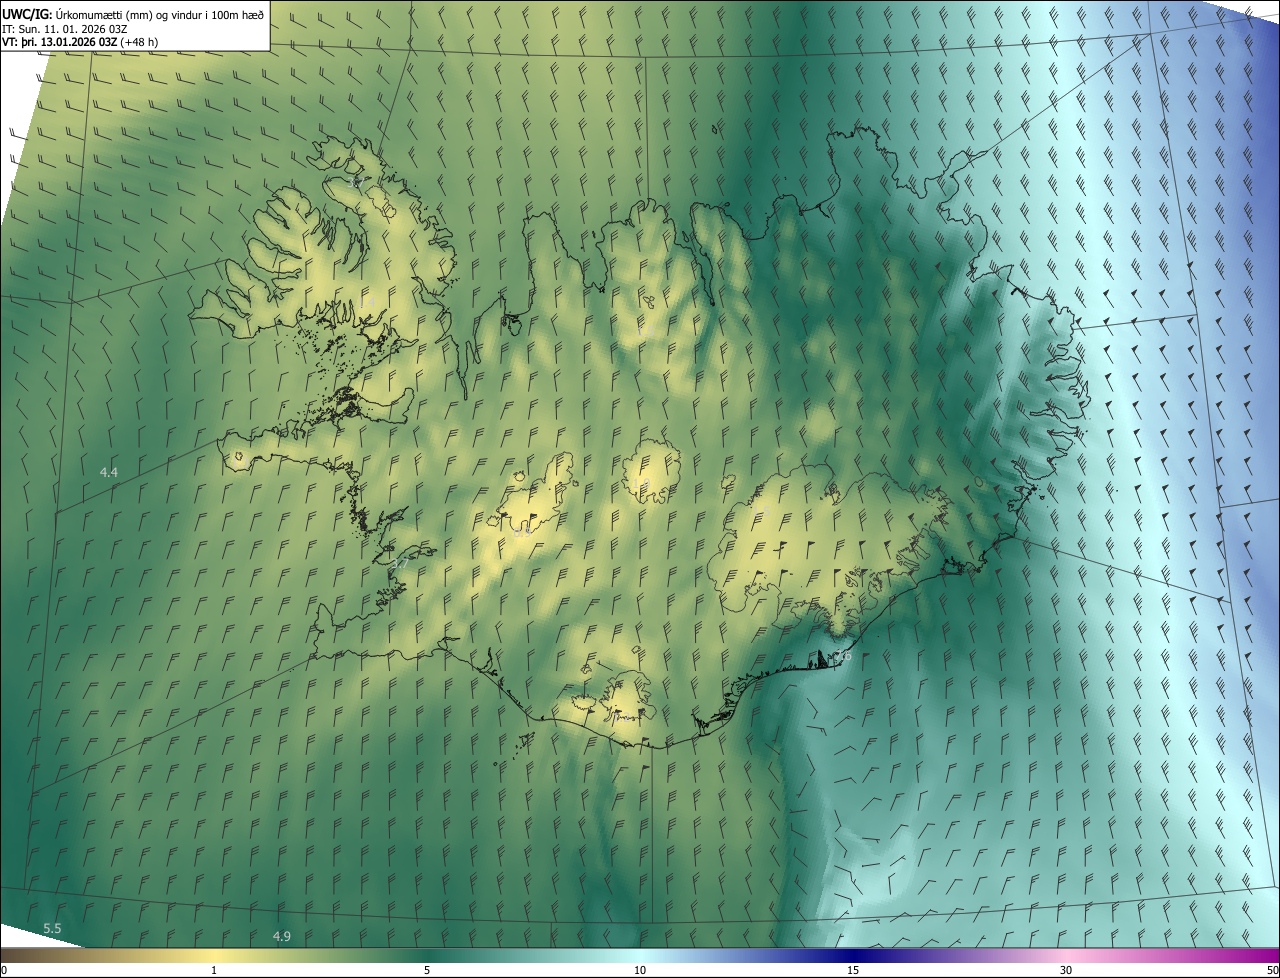1280x978 pixels.
Task: Click the '0' tick on the color scale
Action: (3, 970)
